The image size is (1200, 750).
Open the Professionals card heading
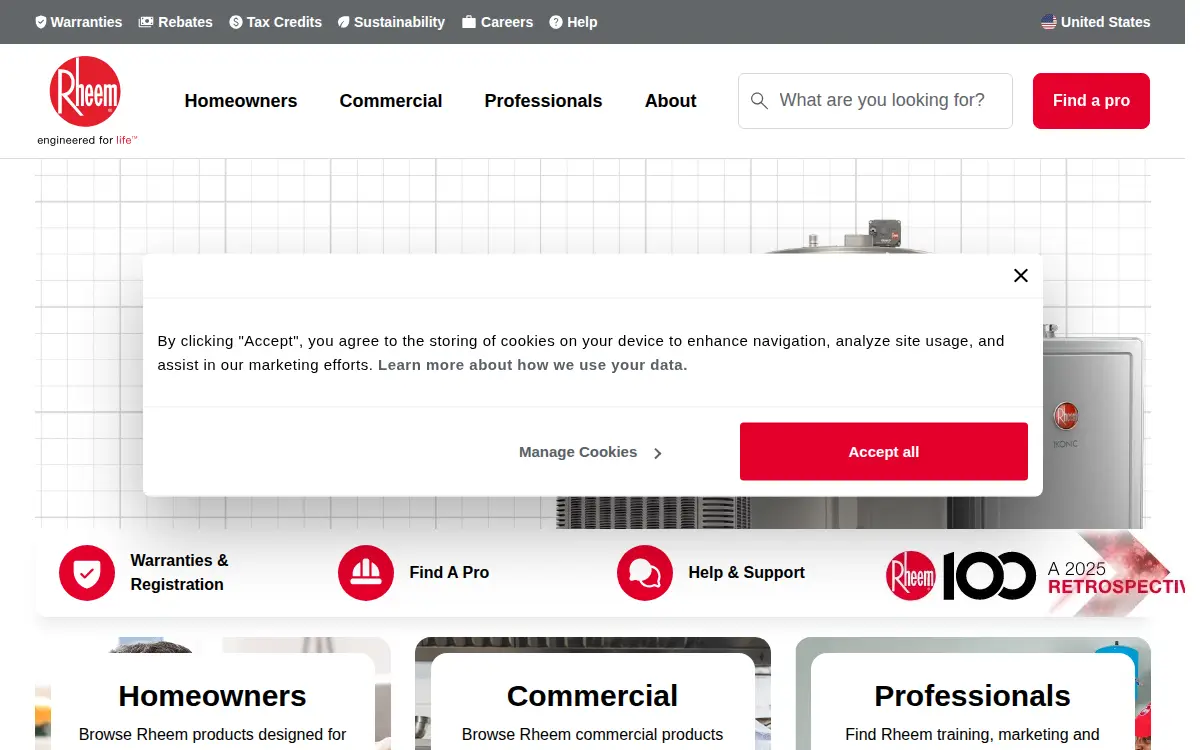pos(972,696)
